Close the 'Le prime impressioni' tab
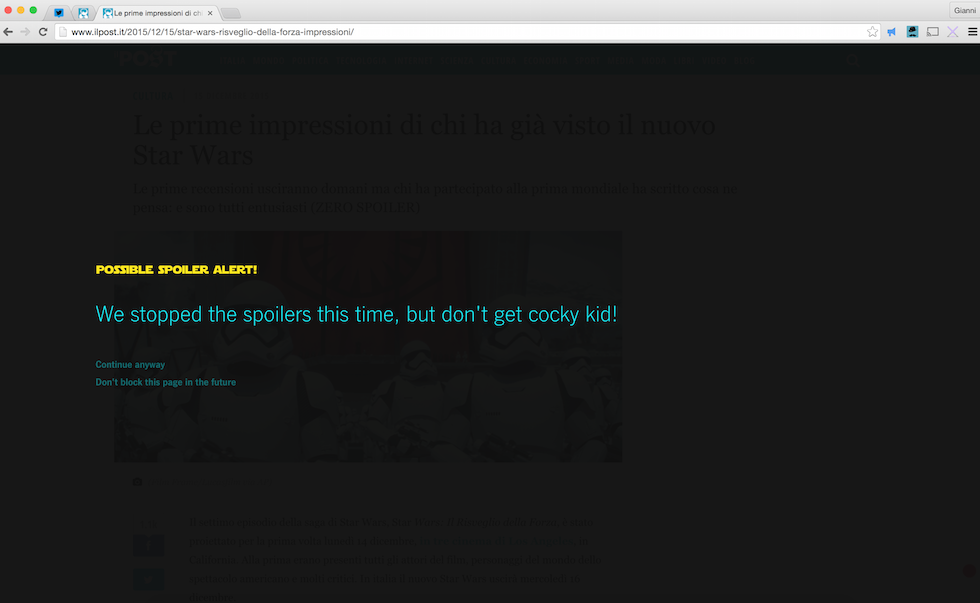This screenshot has width=980, height=603. (209, 13)
